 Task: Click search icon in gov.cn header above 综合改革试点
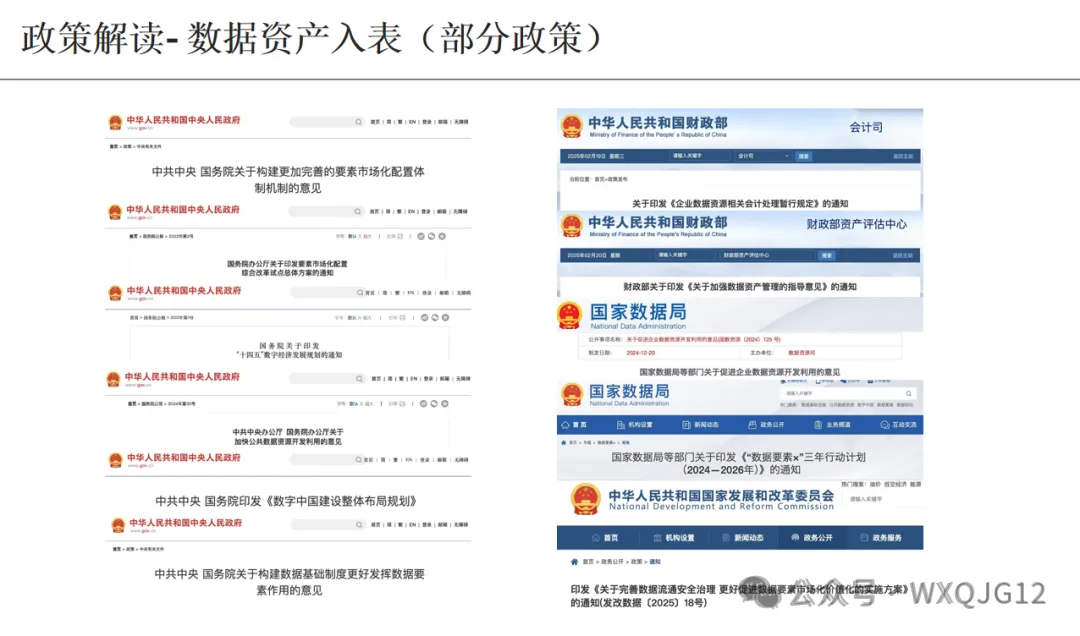coord(357,212)
